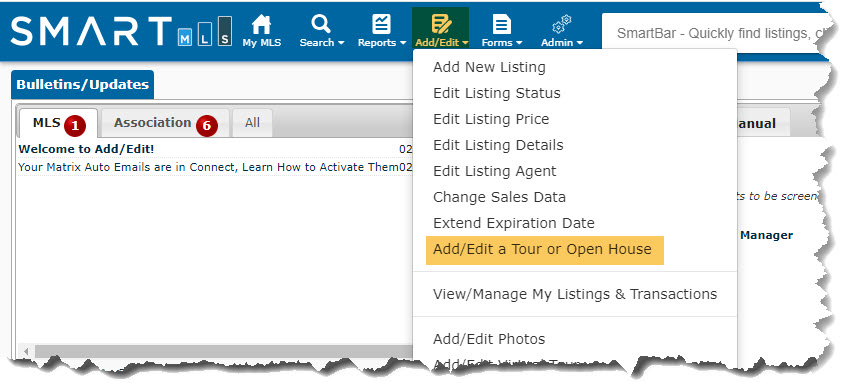Open the Forms document icon
Screen dimensions: 842x383
(x=502, y=25)
